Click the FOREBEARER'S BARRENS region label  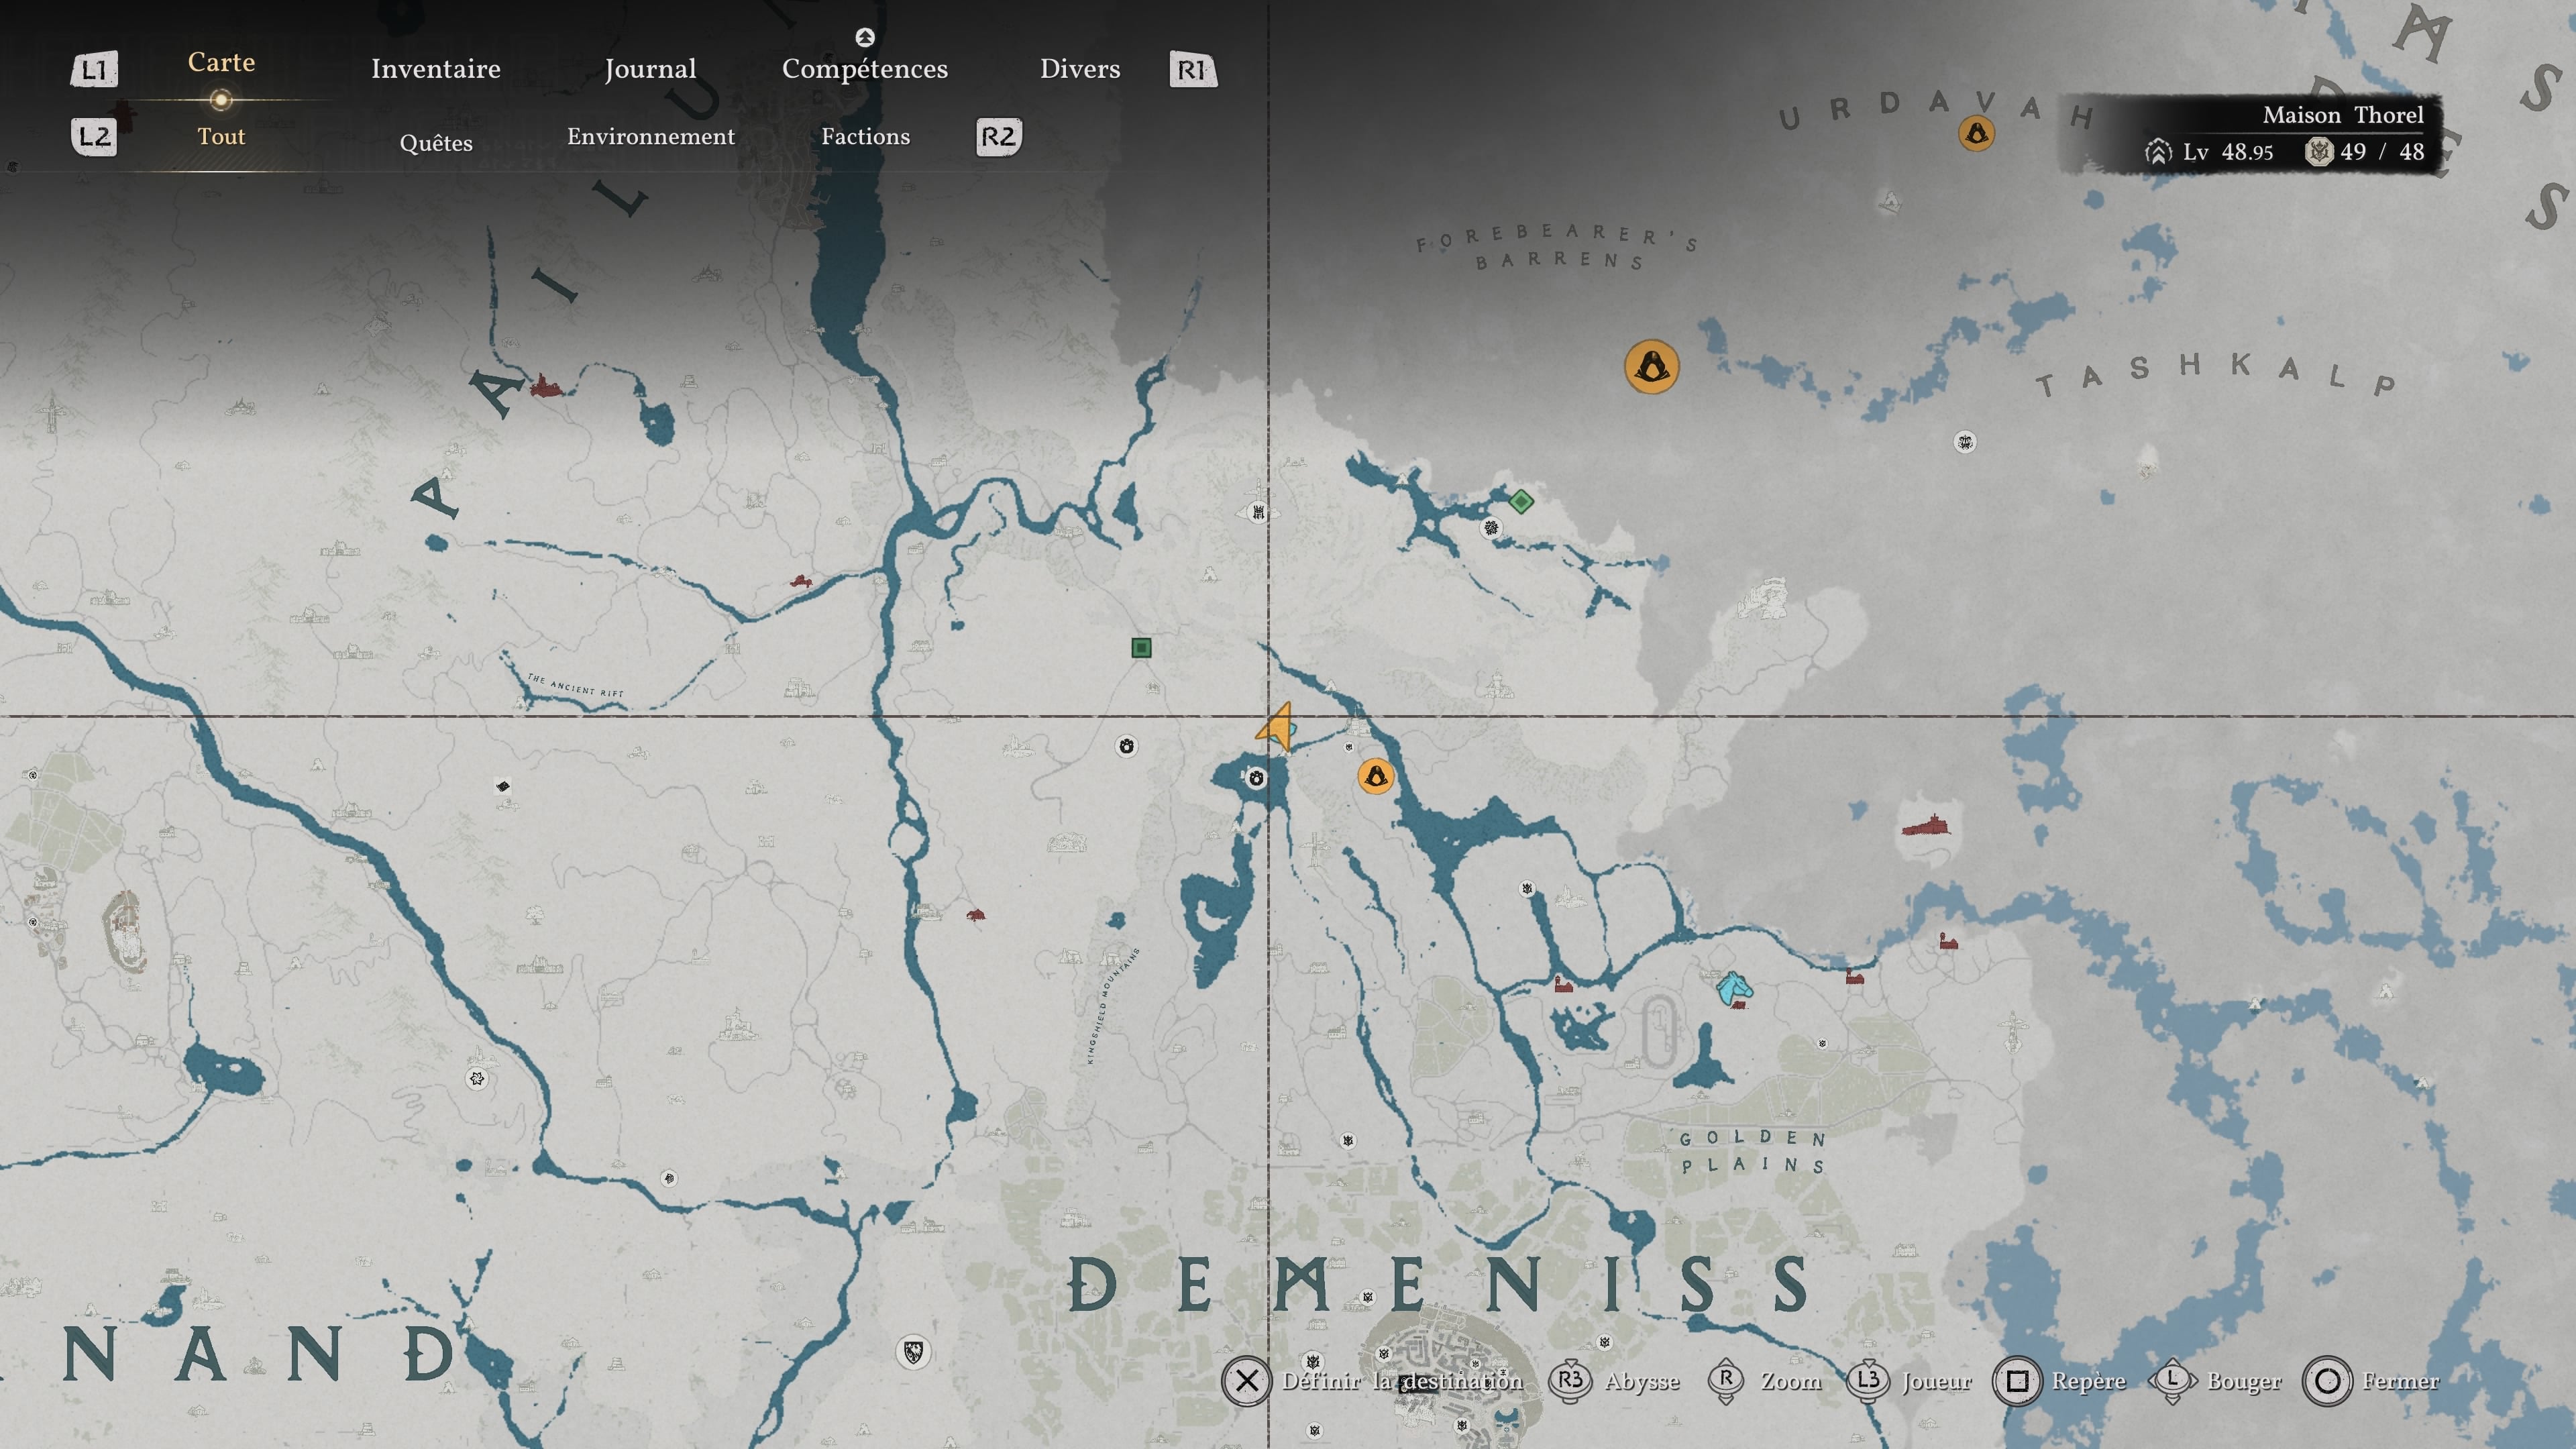(1557, 247)
